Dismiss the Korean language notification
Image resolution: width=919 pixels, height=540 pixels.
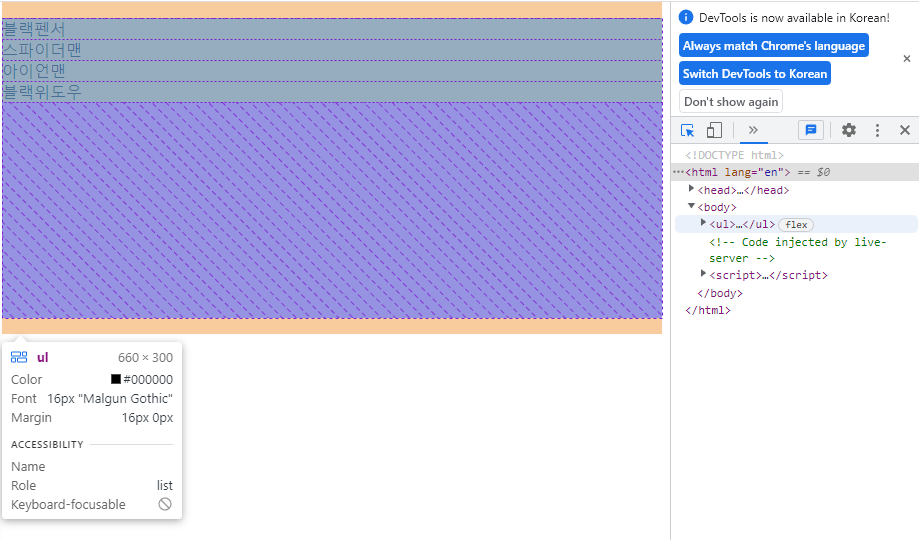pos(907,59)
